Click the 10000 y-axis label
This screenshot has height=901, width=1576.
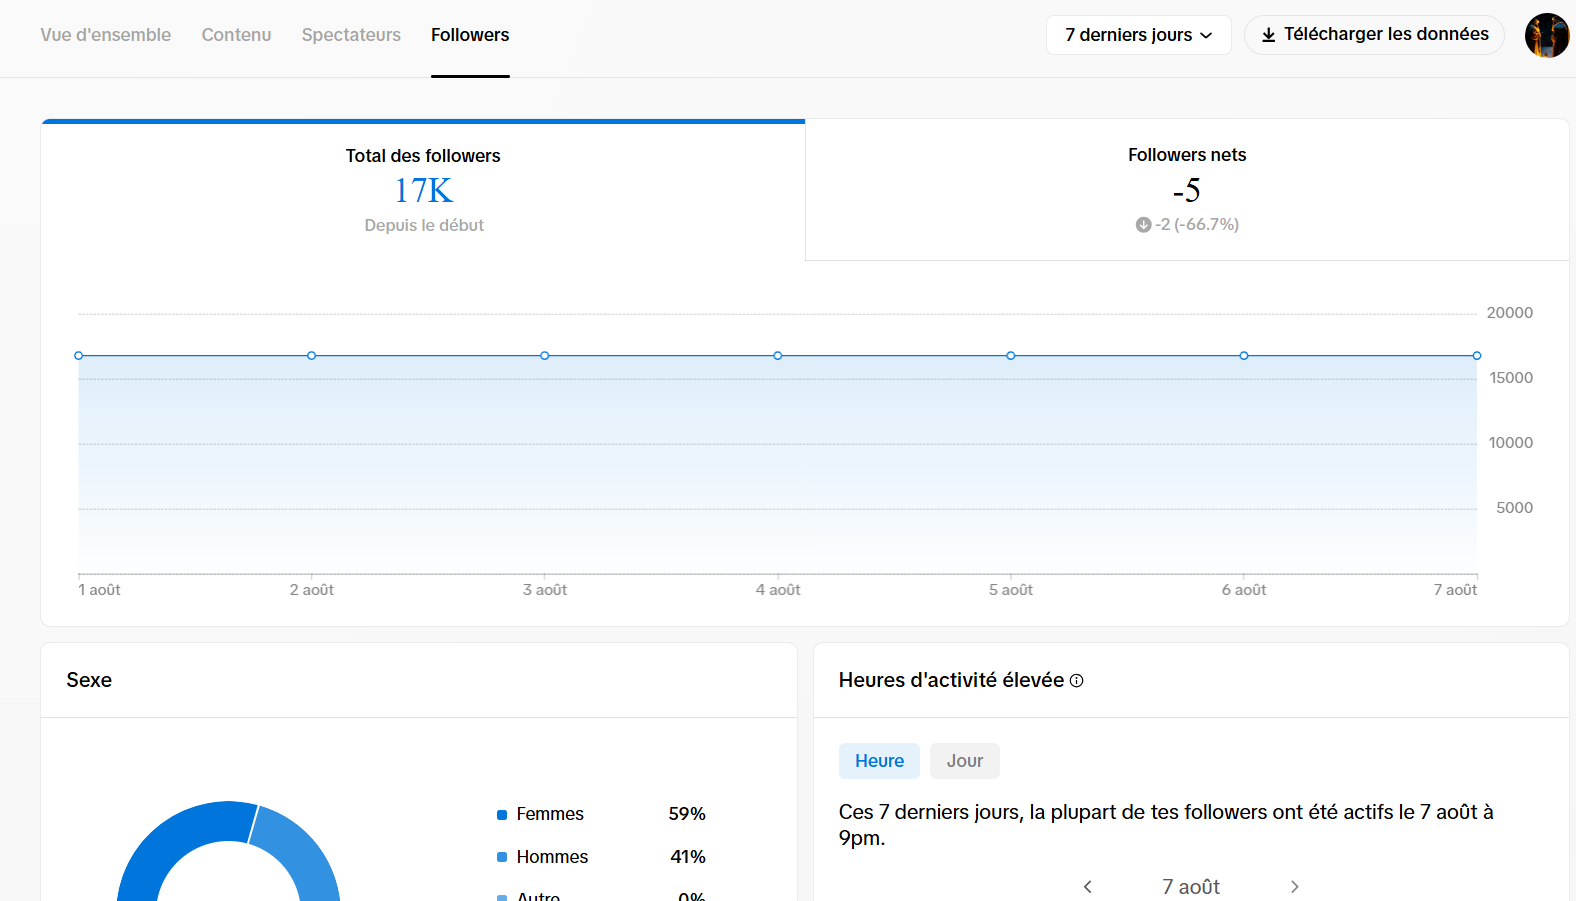[x=1511, y=443]
